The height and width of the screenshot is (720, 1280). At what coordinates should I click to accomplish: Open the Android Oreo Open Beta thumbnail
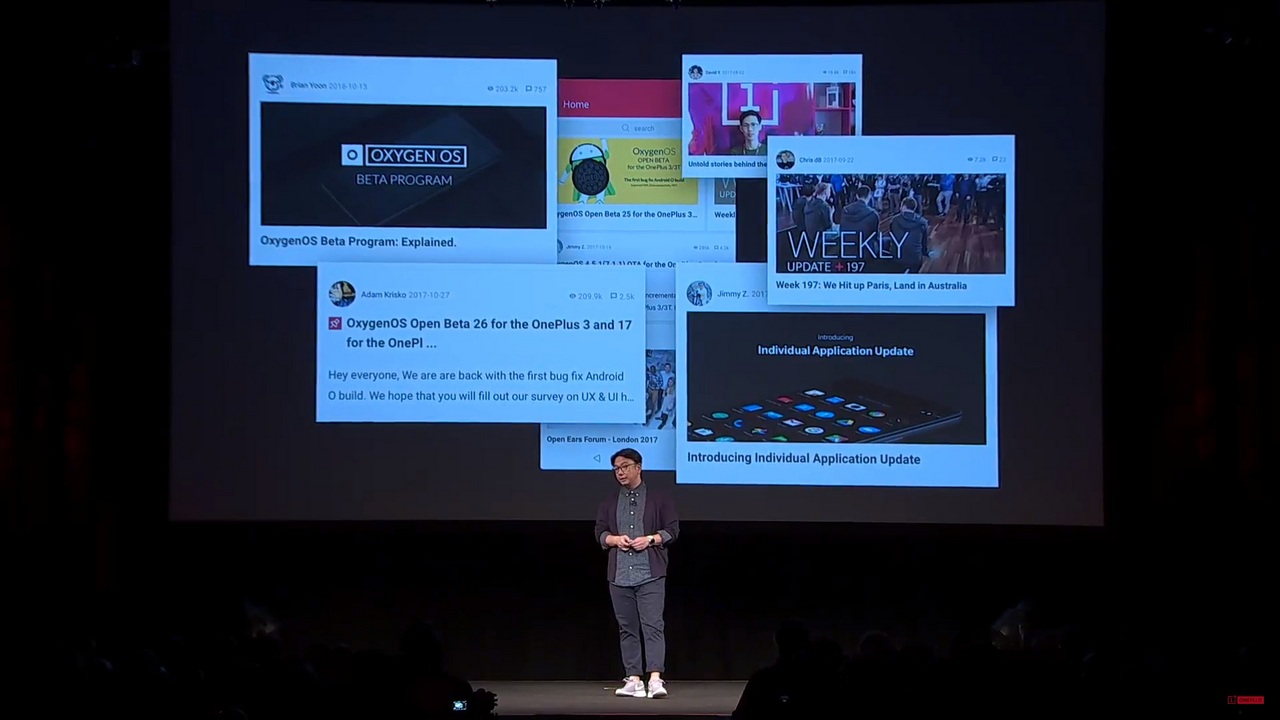coord(627,171)
